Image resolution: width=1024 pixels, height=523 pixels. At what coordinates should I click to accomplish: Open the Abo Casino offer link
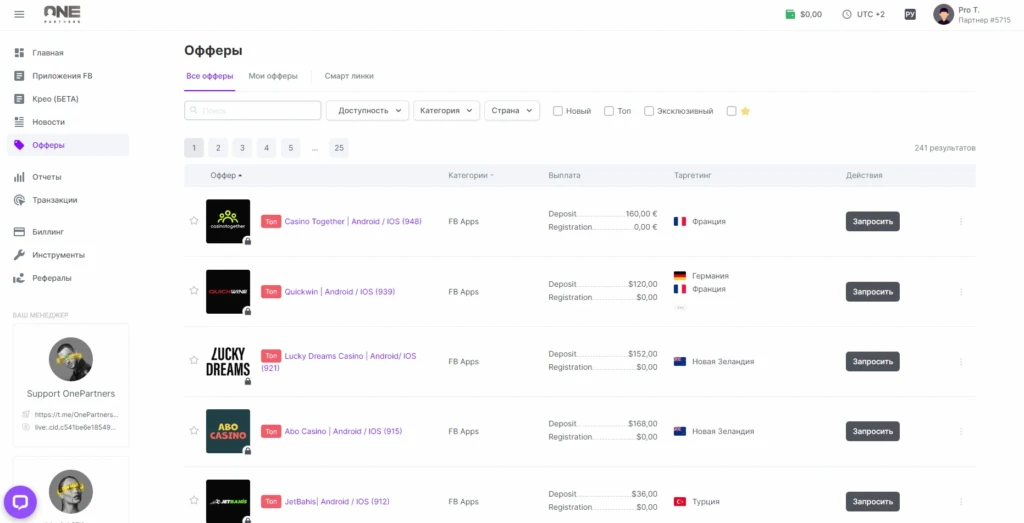pos(343,432)
